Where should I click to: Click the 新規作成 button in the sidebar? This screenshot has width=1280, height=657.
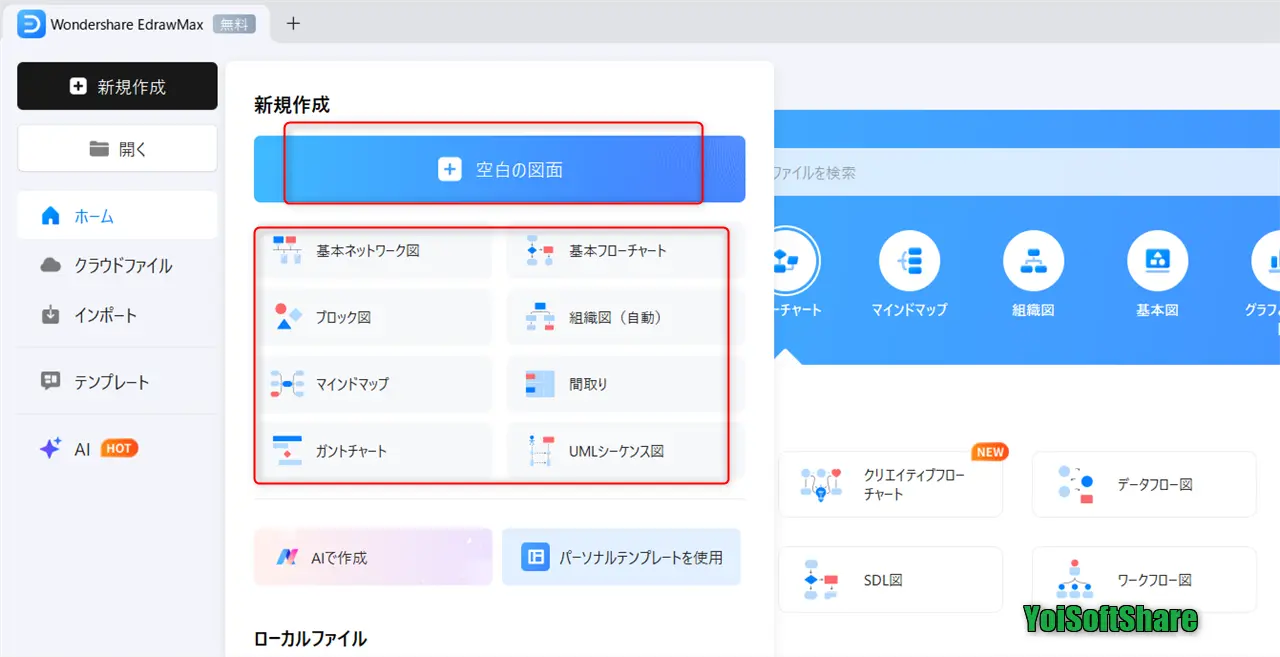(x=117, y=86)
